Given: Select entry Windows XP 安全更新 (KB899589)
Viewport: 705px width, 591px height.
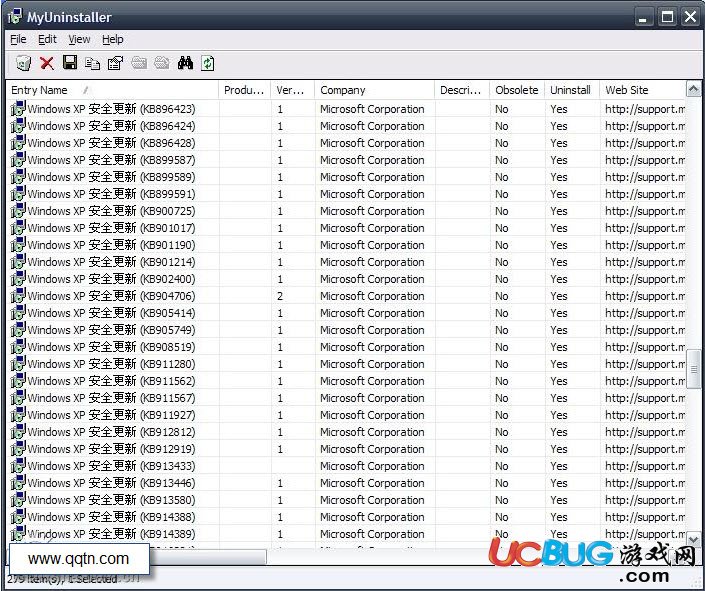Looking at the screenshot, I should [x=111, y=177].
